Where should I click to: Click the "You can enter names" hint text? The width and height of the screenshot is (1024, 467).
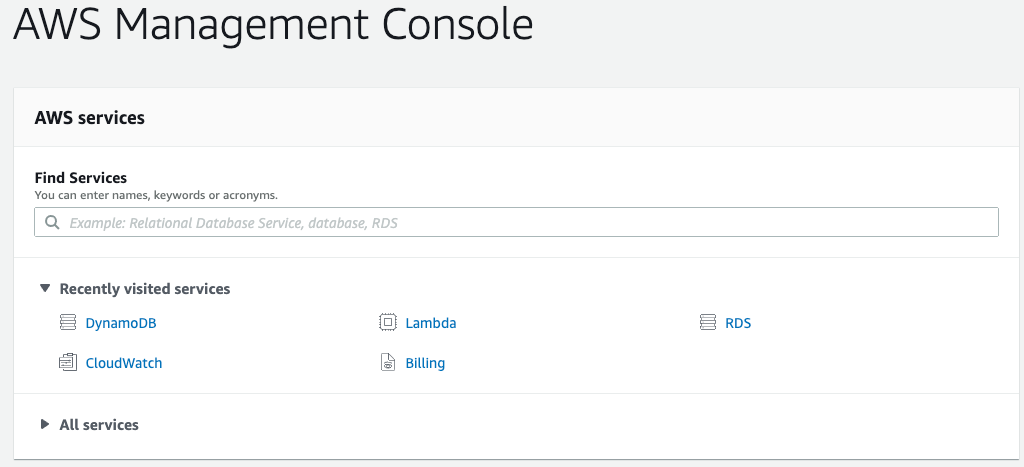click(156, 195)
